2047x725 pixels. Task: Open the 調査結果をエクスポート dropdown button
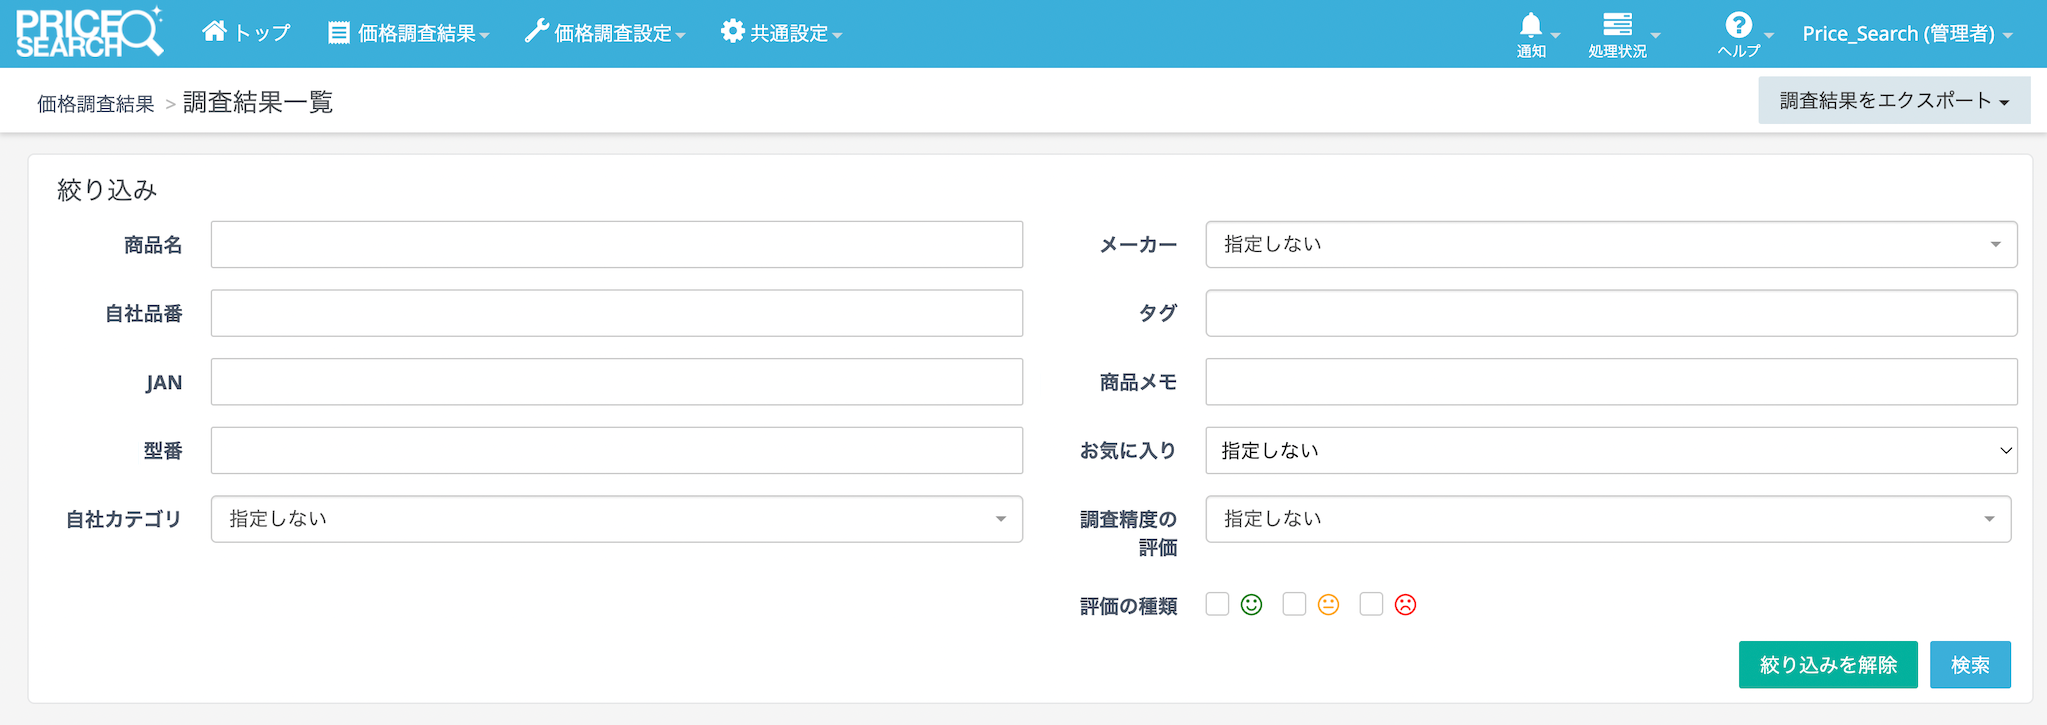[x=1893, y=101]
